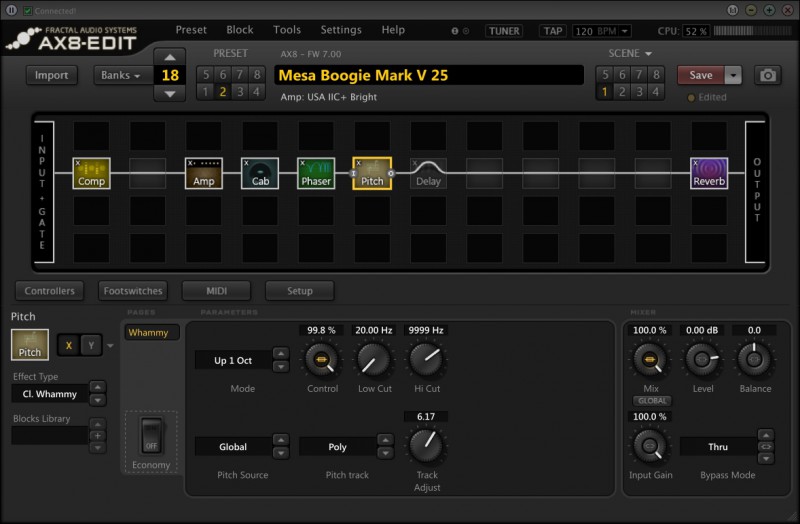The width and height of the screenshot is (800, 524).
Task: Click the camera snapshot icon
Action: point(768,75)
